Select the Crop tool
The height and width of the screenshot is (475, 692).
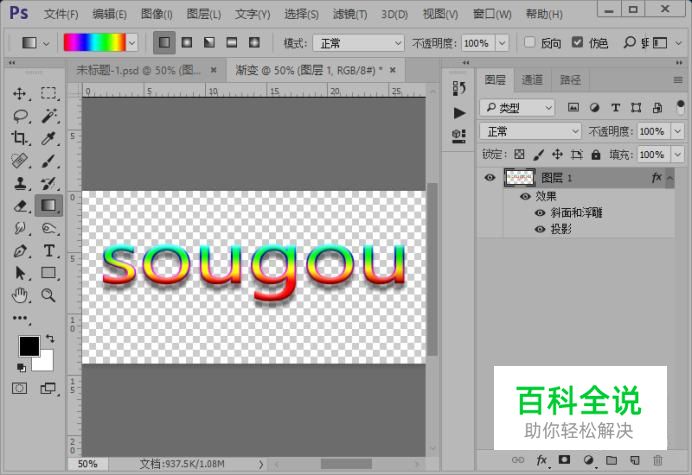point(19,138)
